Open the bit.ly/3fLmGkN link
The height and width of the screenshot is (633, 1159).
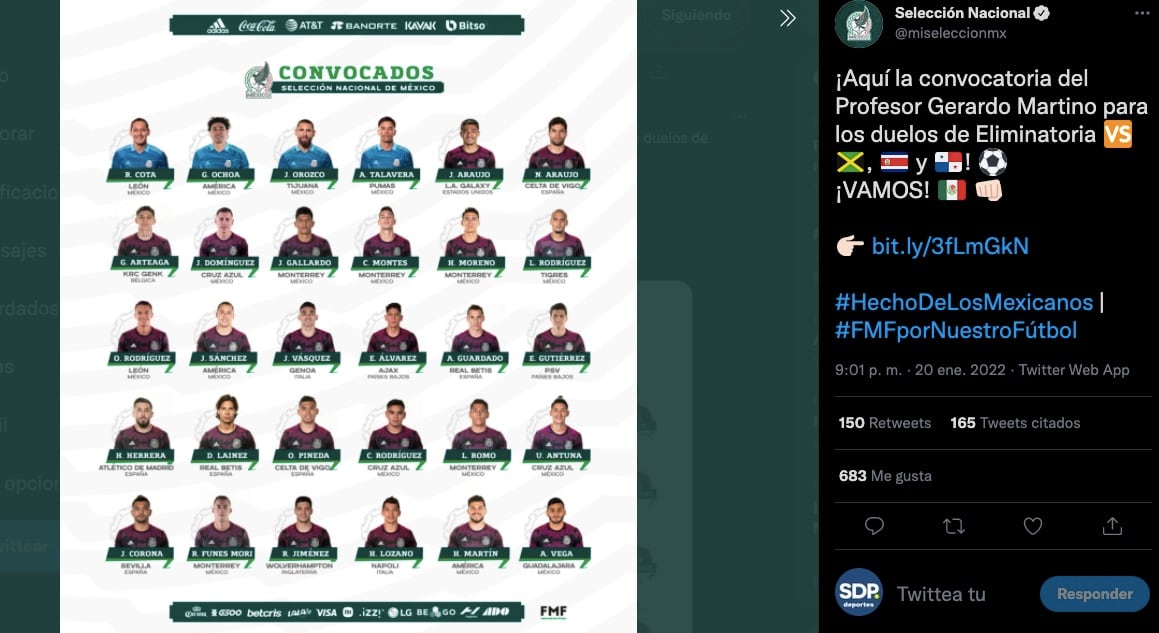tap(950, 246)
